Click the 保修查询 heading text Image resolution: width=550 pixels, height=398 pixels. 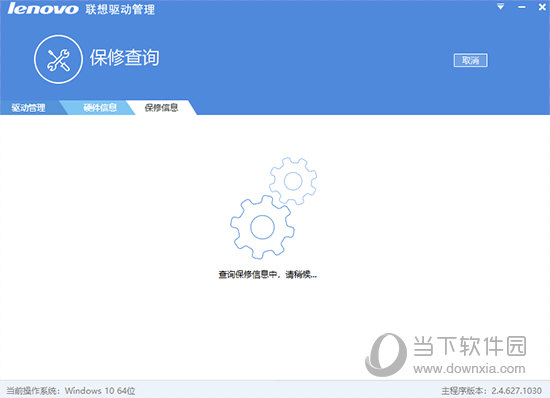click(x=125, y=58)
